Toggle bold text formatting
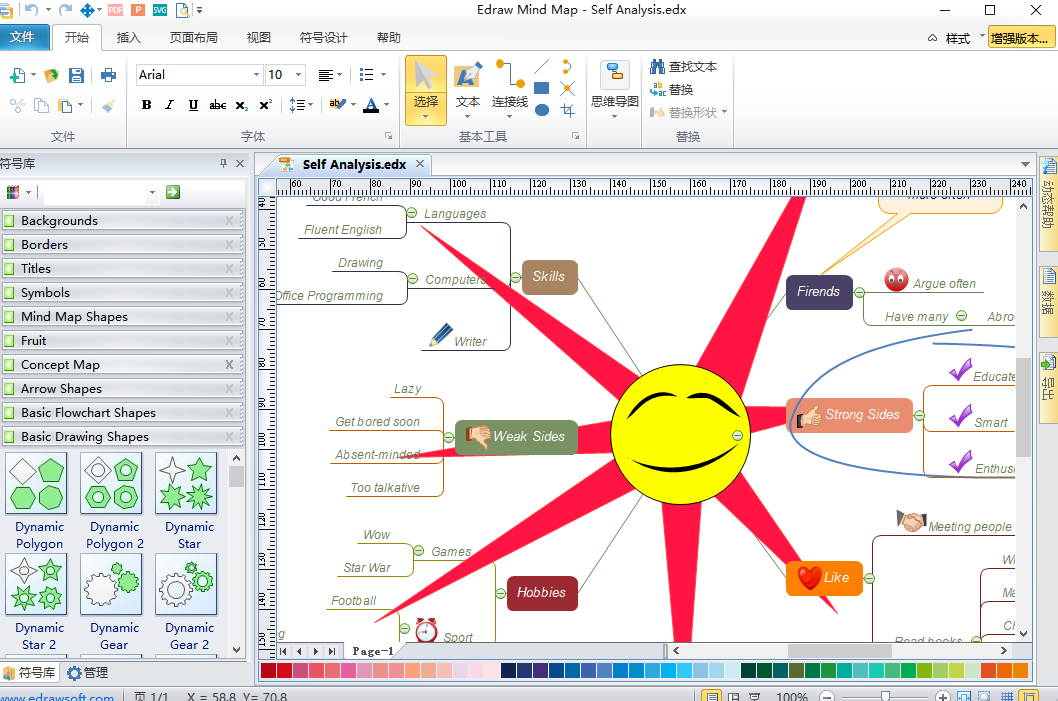Viewport: 1058px width, 701px height. click(147, 105)
